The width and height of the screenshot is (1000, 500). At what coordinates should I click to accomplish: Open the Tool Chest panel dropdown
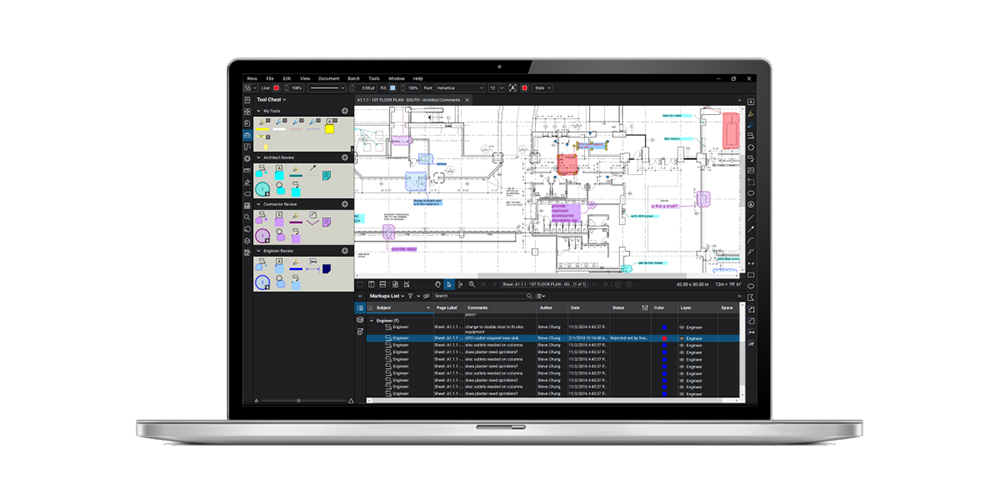(x=272, y=99)
